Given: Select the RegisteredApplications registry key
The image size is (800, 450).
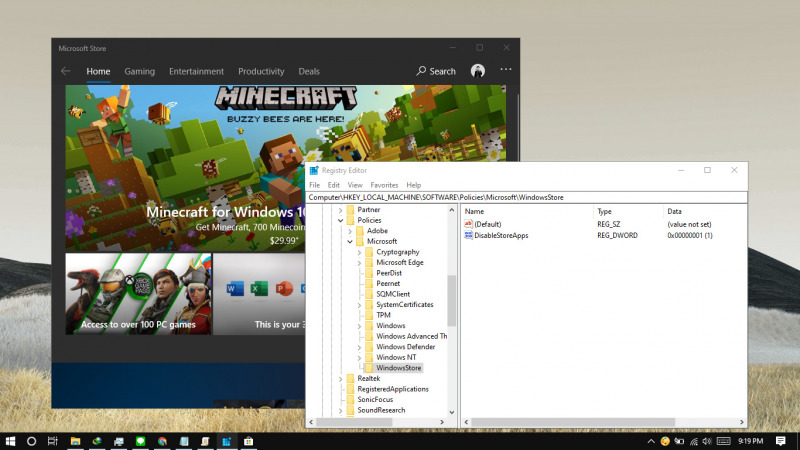Looking at the screenshot, I should (393, 389).
